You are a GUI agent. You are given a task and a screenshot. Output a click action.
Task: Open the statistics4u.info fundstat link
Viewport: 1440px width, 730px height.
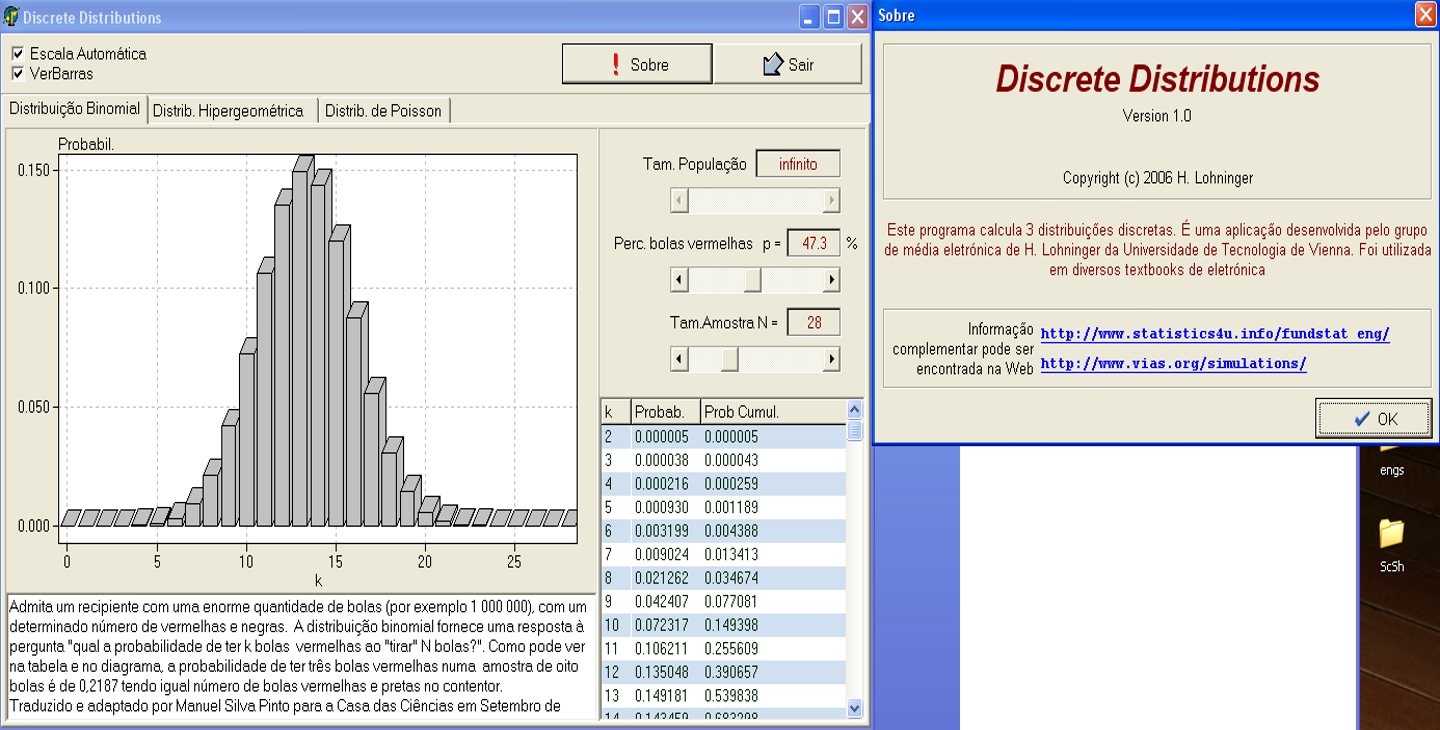tap(1214, 334)
